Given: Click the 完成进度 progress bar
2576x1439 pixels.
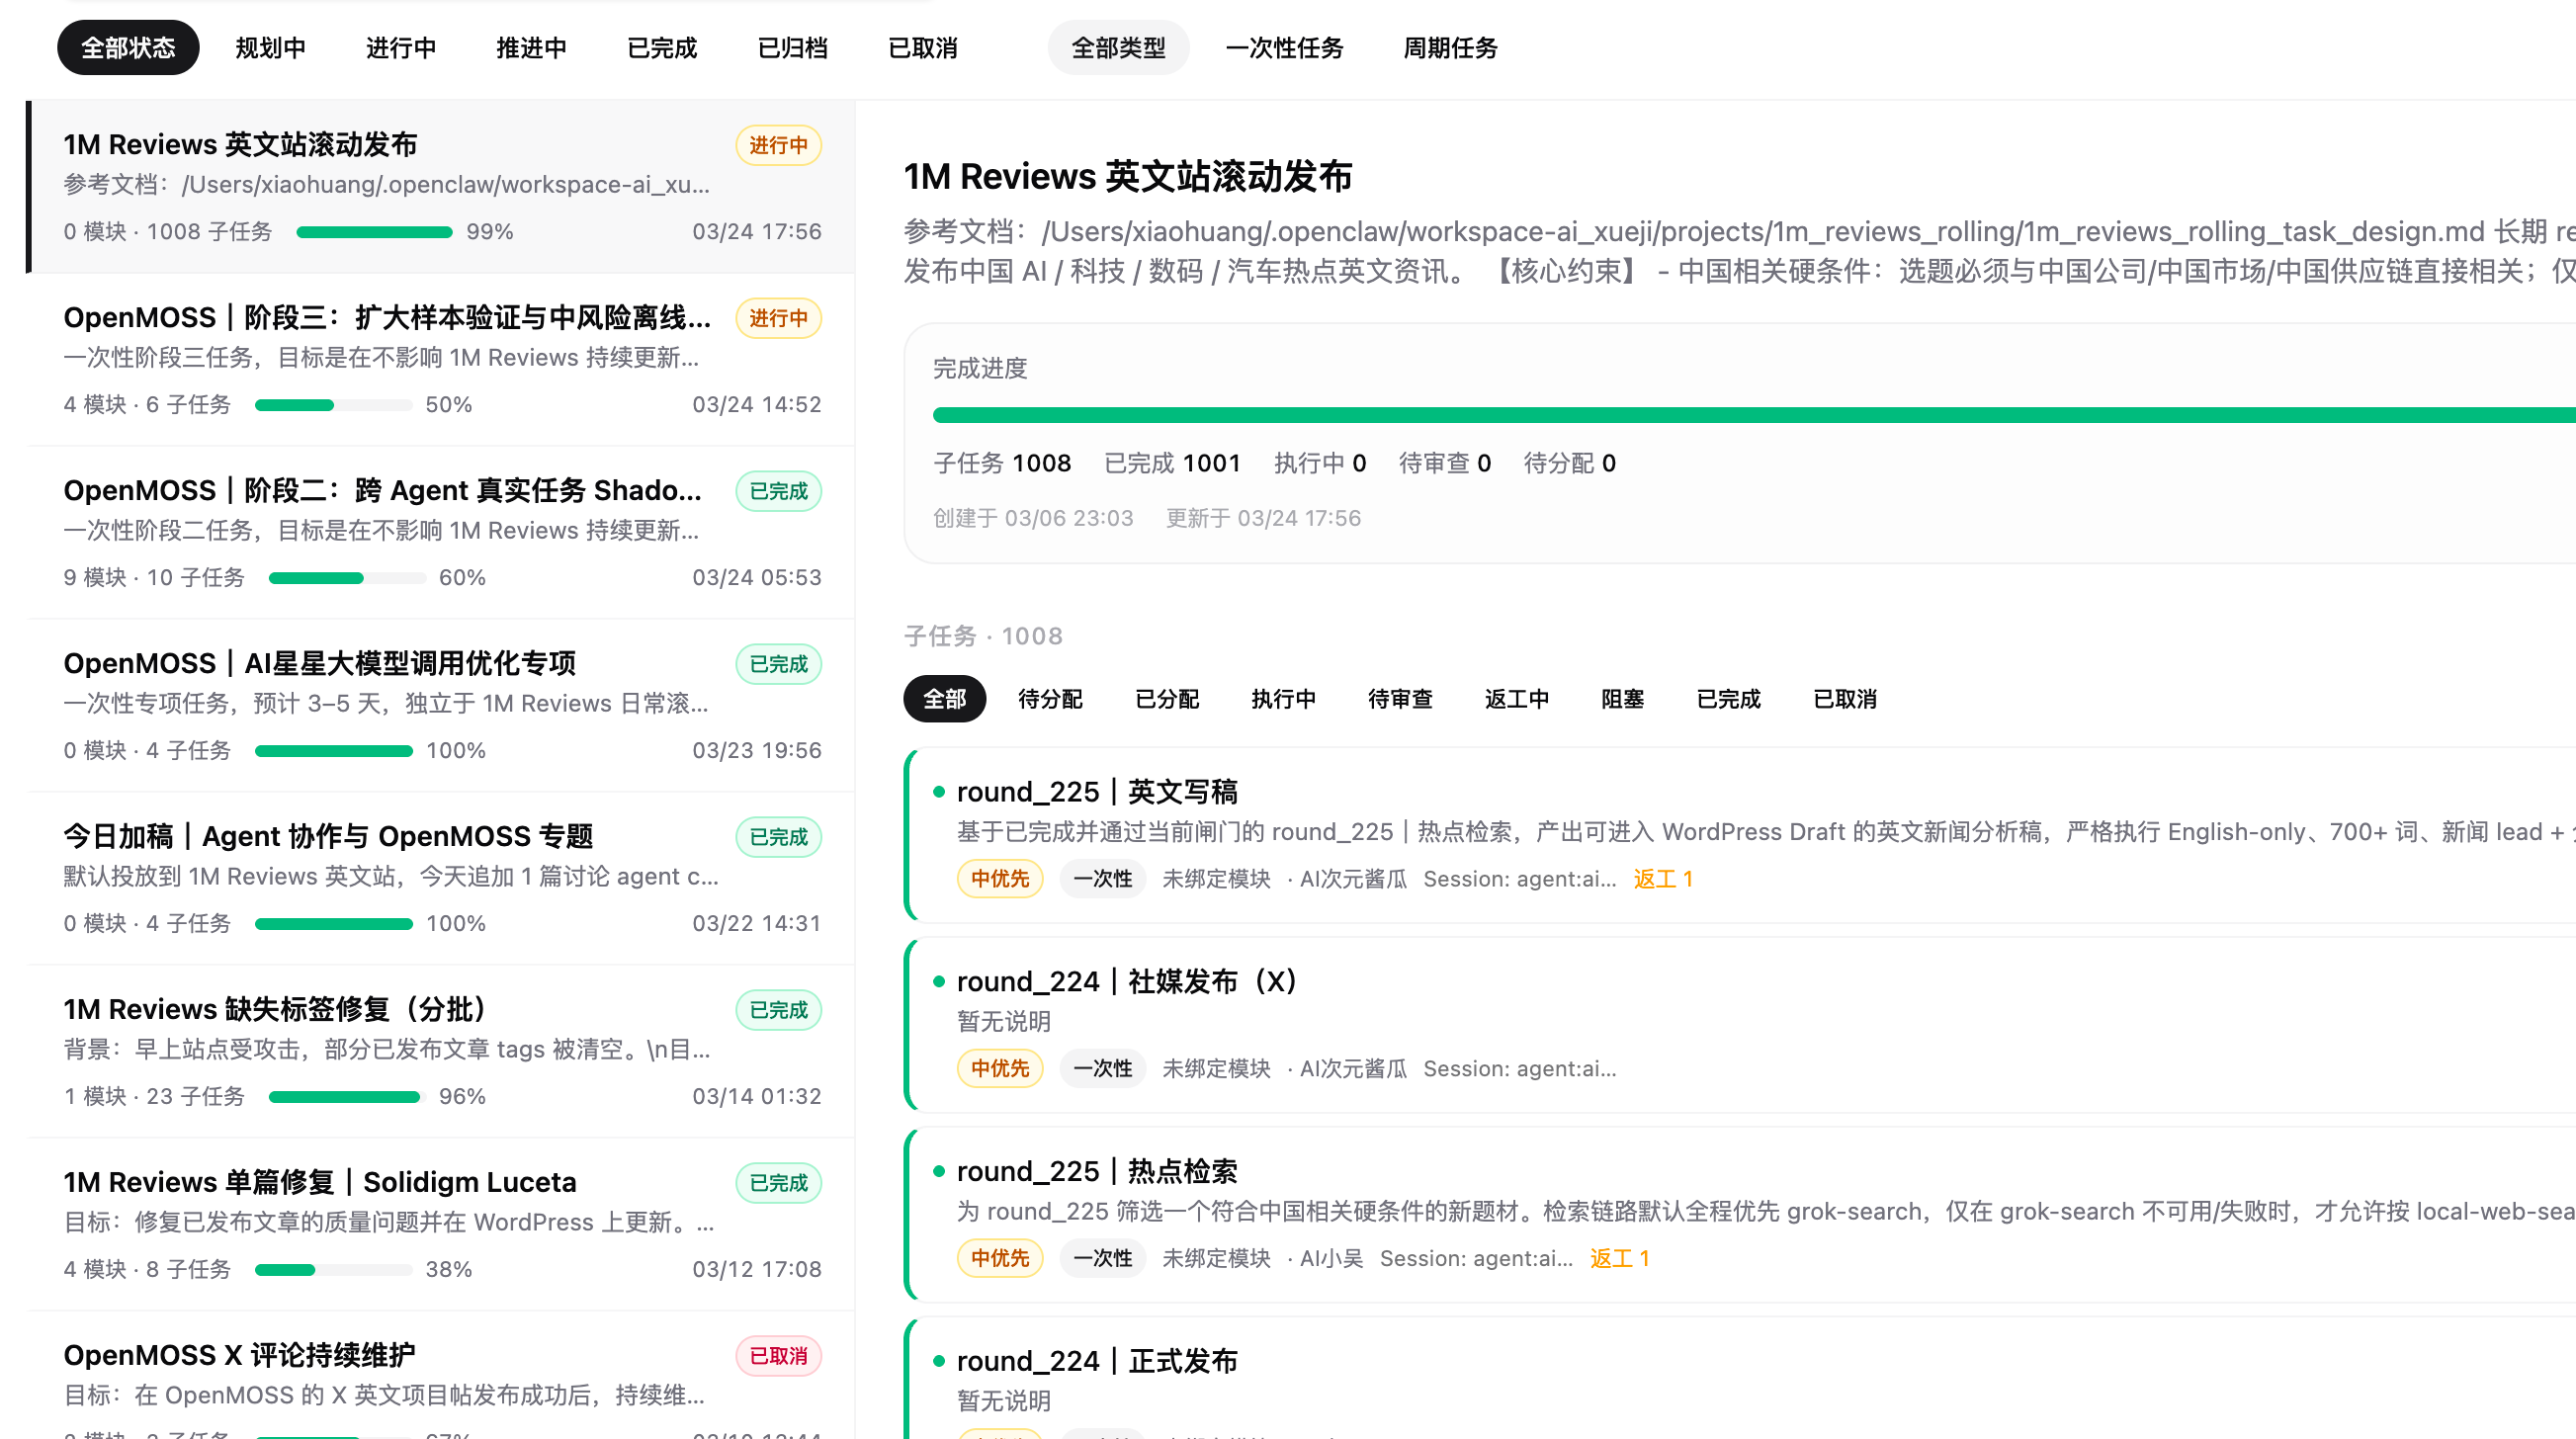Looking at the screenshot, I should [1700, 413].
